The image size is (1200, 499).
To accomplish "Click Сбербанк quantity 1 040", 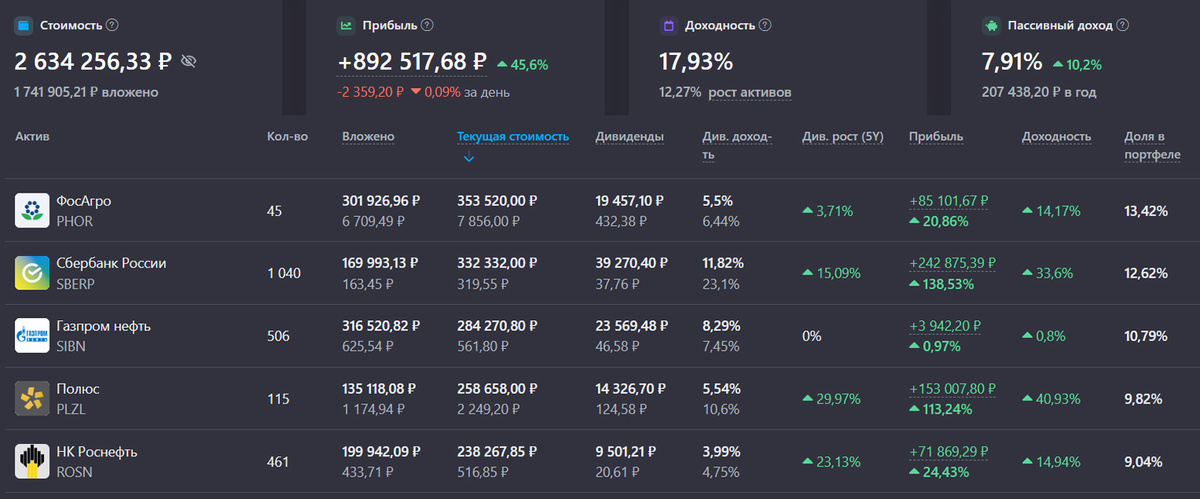I will point(284,273).
